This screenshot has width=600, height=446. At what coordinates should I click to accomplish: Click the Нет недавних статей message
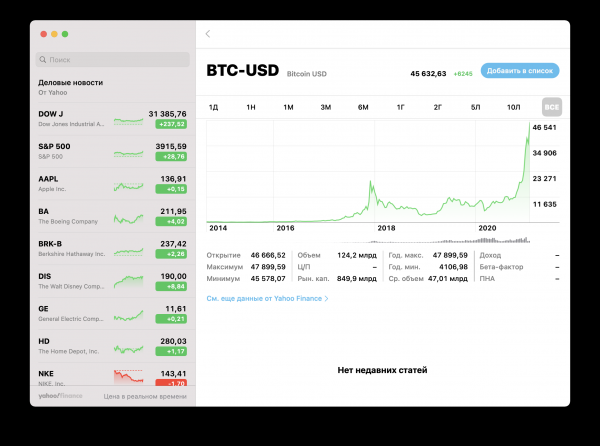(382, 370)
